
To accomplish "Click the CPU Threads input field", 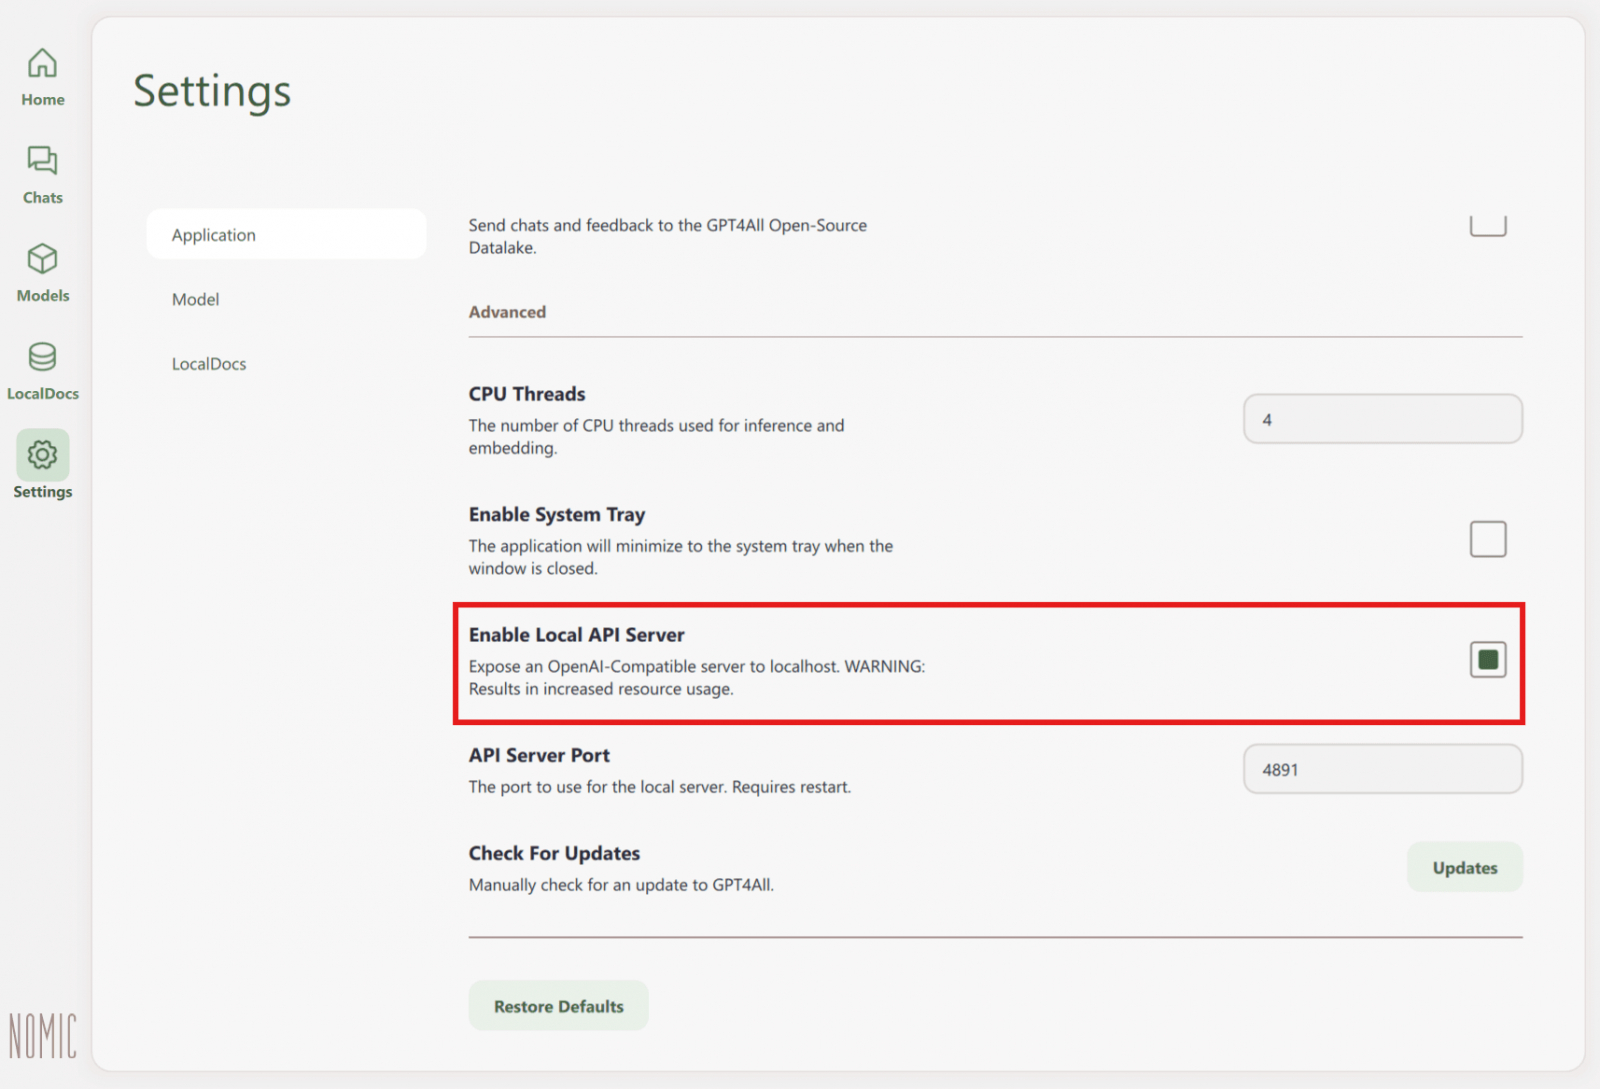I will pyautogui.click(x=1382, y=420).
